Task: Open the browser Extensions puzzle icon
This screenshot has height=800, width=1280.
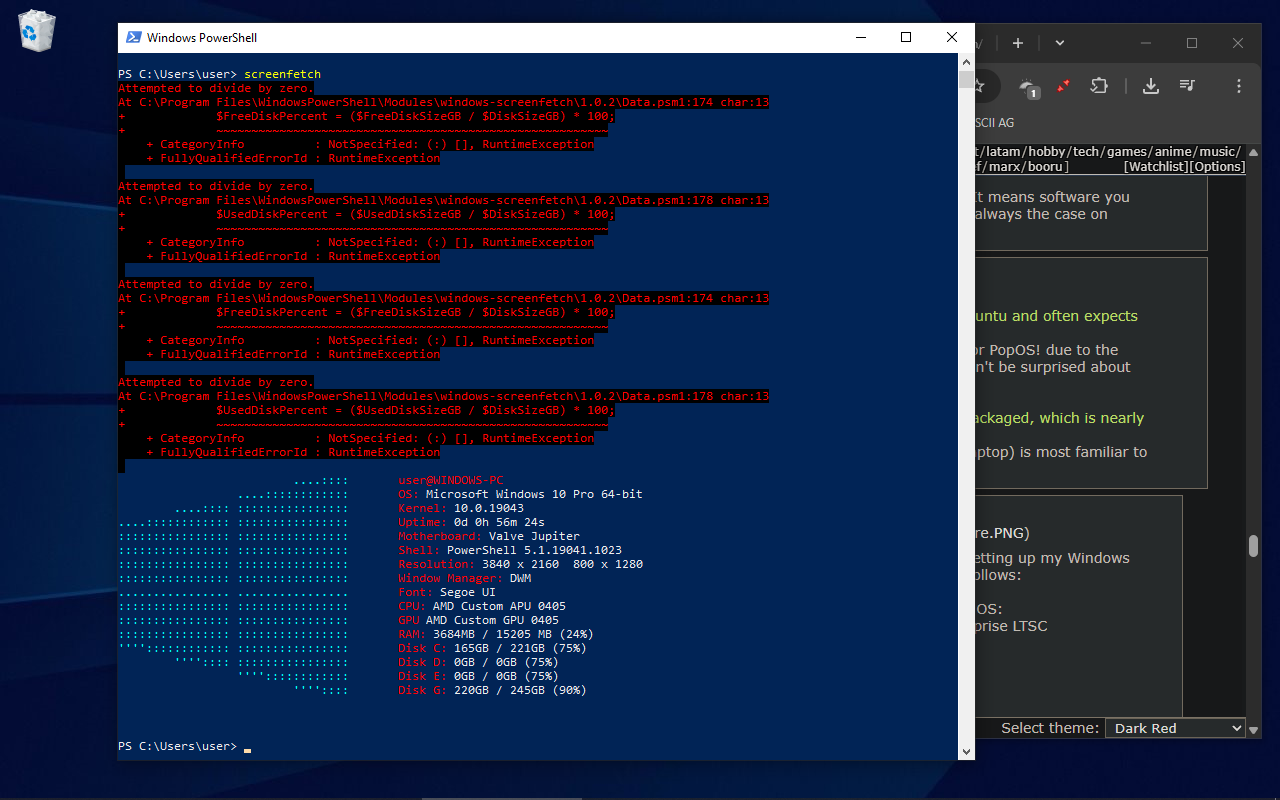Action: pos(1099,86)
